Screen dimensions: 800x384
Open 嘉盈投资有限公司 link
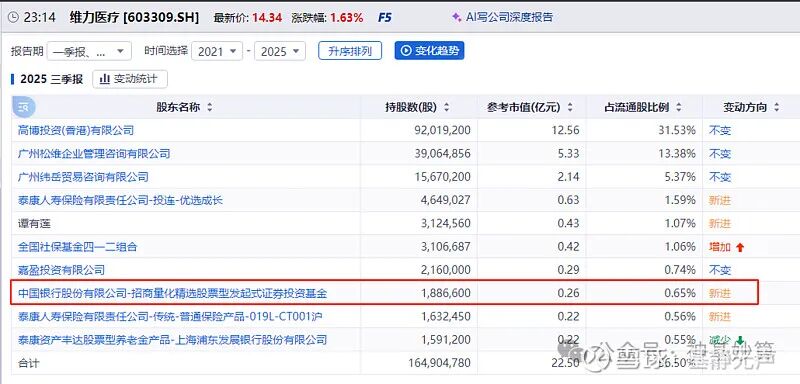coord(61,270)
